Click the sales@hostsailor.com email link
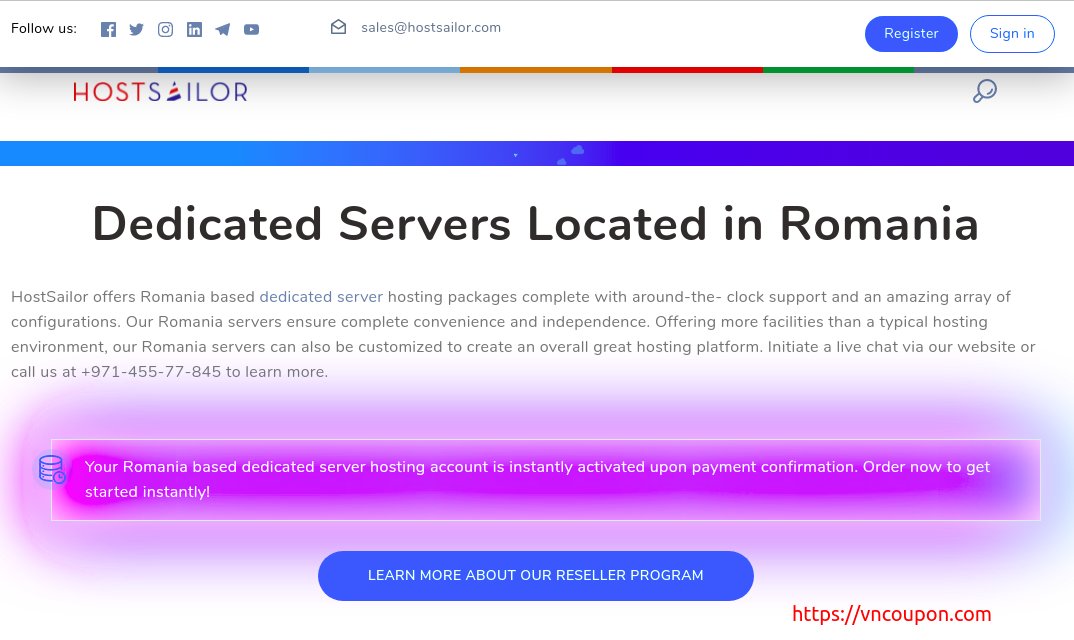1074x640 pixels. point(431,27)
